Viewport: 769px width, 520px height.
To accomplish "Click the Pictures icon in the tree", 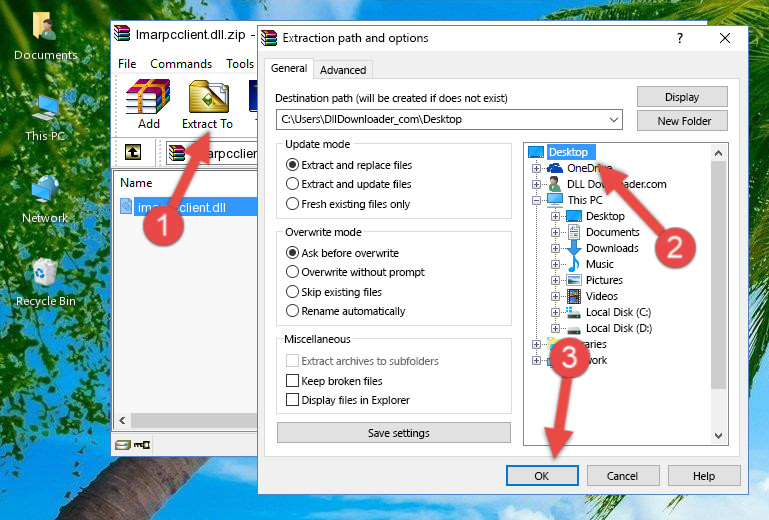I will point(574,280).
